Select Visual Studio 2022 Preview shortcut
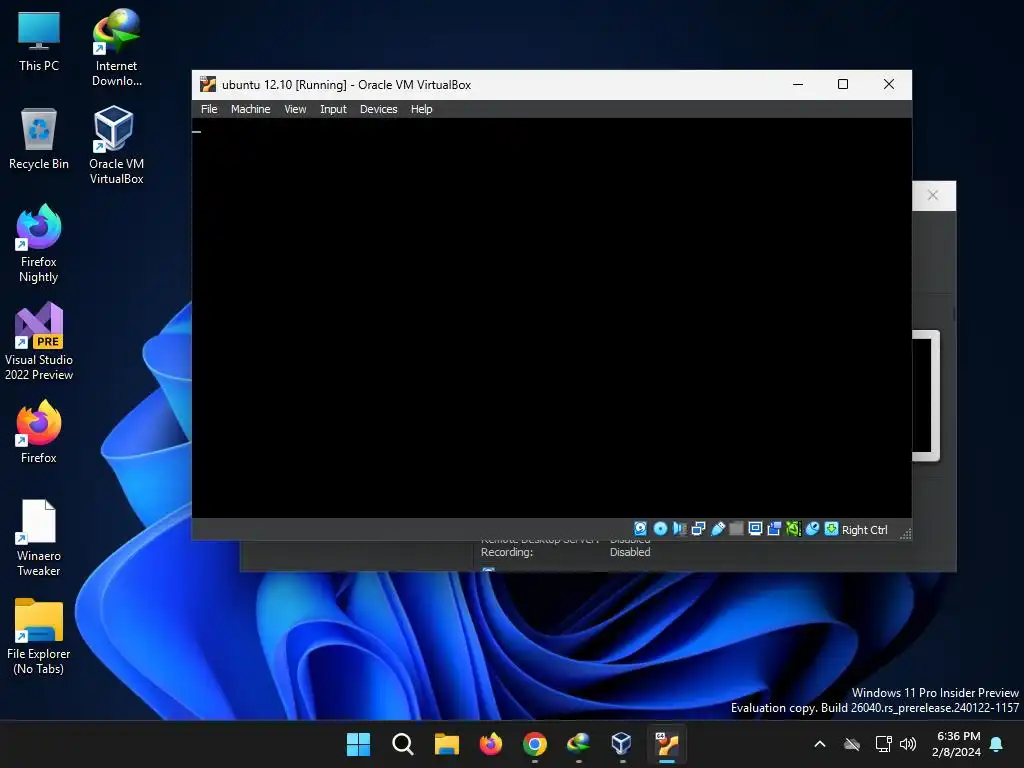1024x768 pixels. click(39, 342)
